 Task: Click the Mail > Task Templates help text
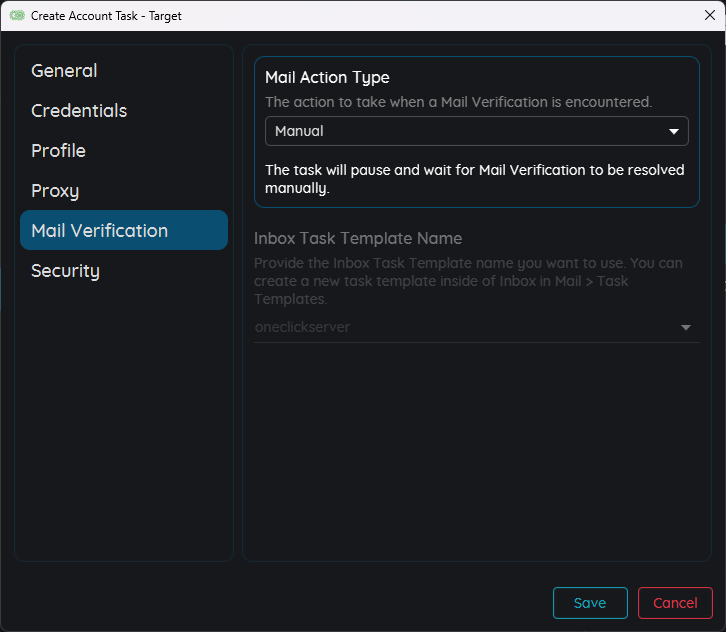468,281
